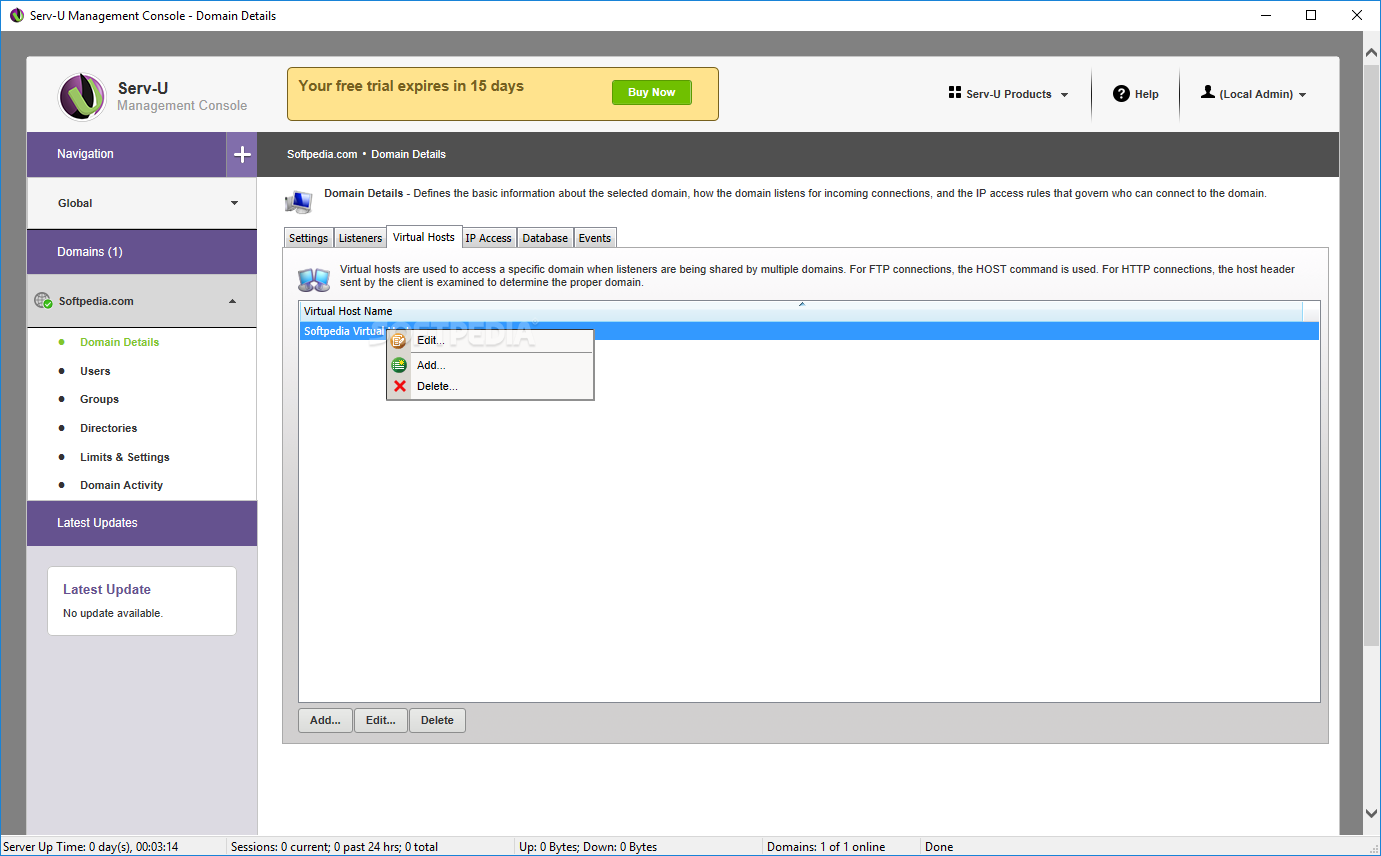The width and height of the screenshot is (1381, 856).
Task: Click Domains: 1 of 1 online status
Action: point(826,847)
